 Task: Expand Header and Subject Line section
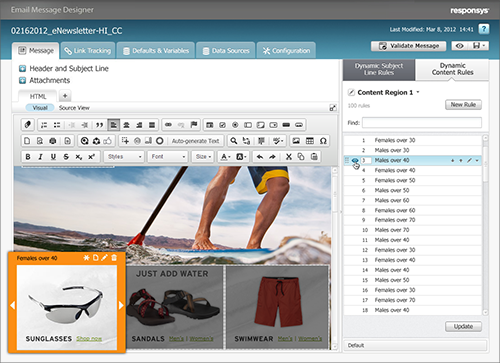(x=22, y=69)
